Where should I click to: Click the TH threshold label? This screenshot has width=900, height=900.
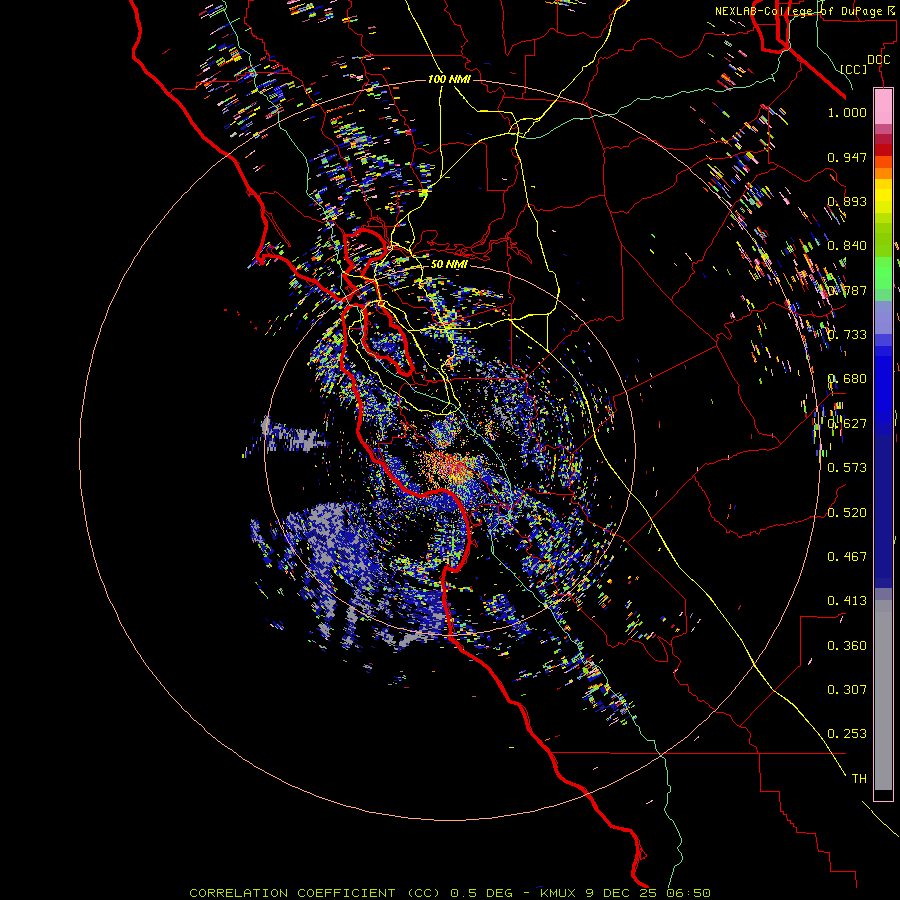click(x=859, y=779)
